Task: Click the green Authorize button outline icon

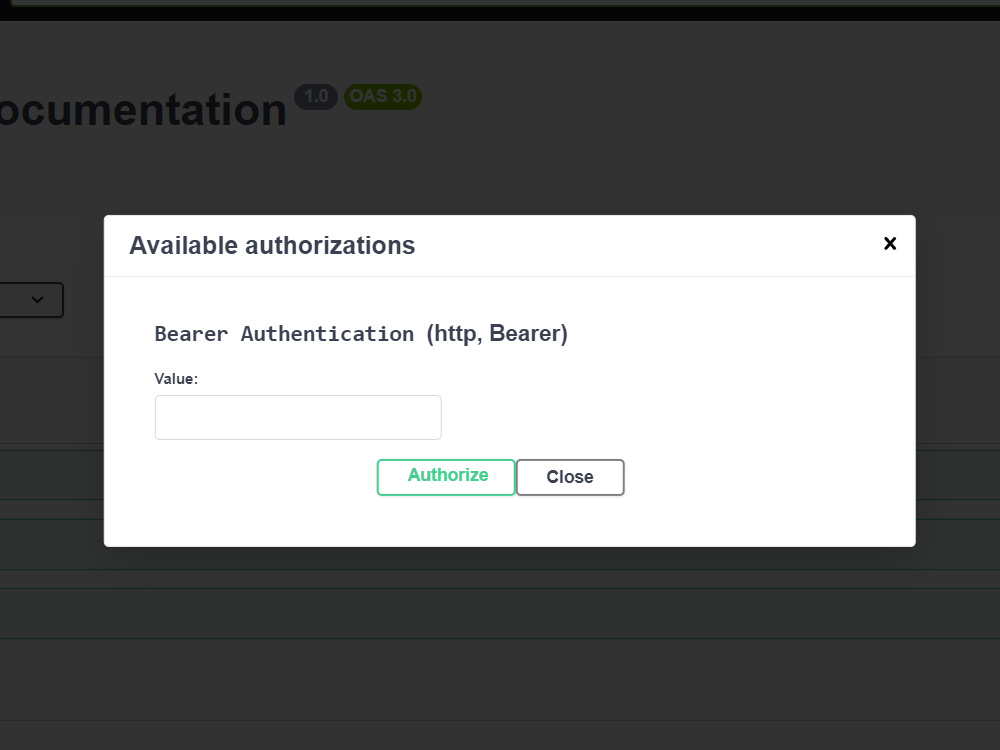Action: coord(446,476)
